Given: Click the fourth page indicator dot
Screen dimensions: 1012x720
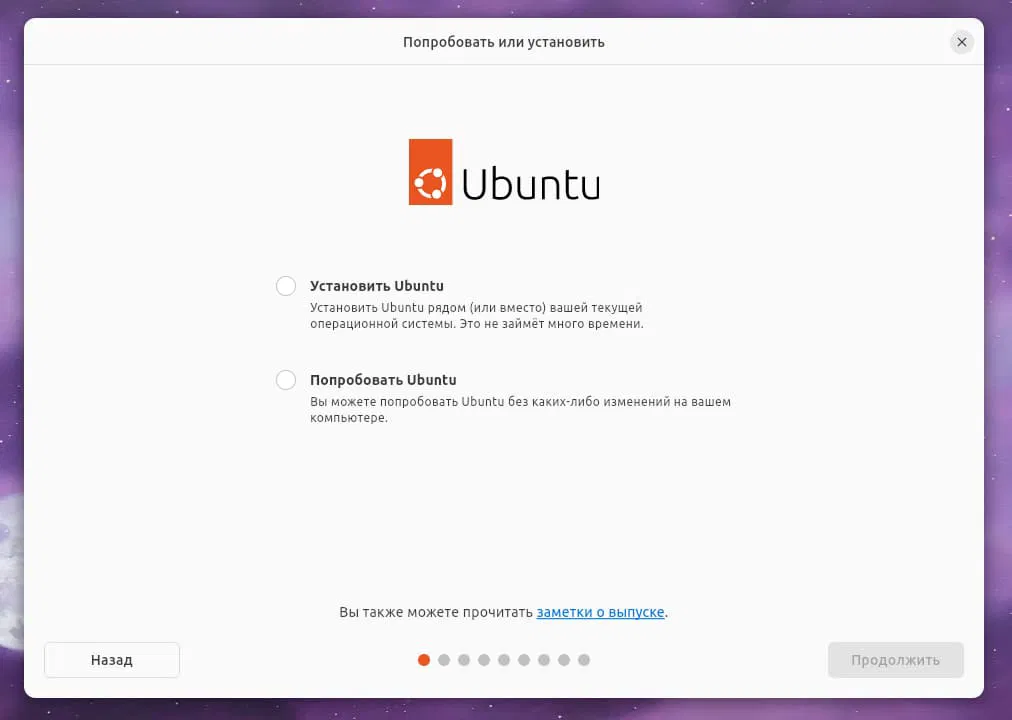Looking at the screenshot, I should coord(484,660).
